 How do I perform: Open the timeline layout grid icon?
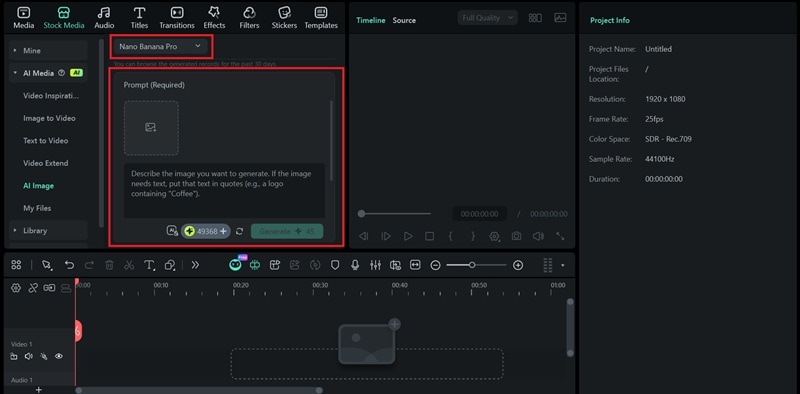pyautogui.click(x=16, y=265)
